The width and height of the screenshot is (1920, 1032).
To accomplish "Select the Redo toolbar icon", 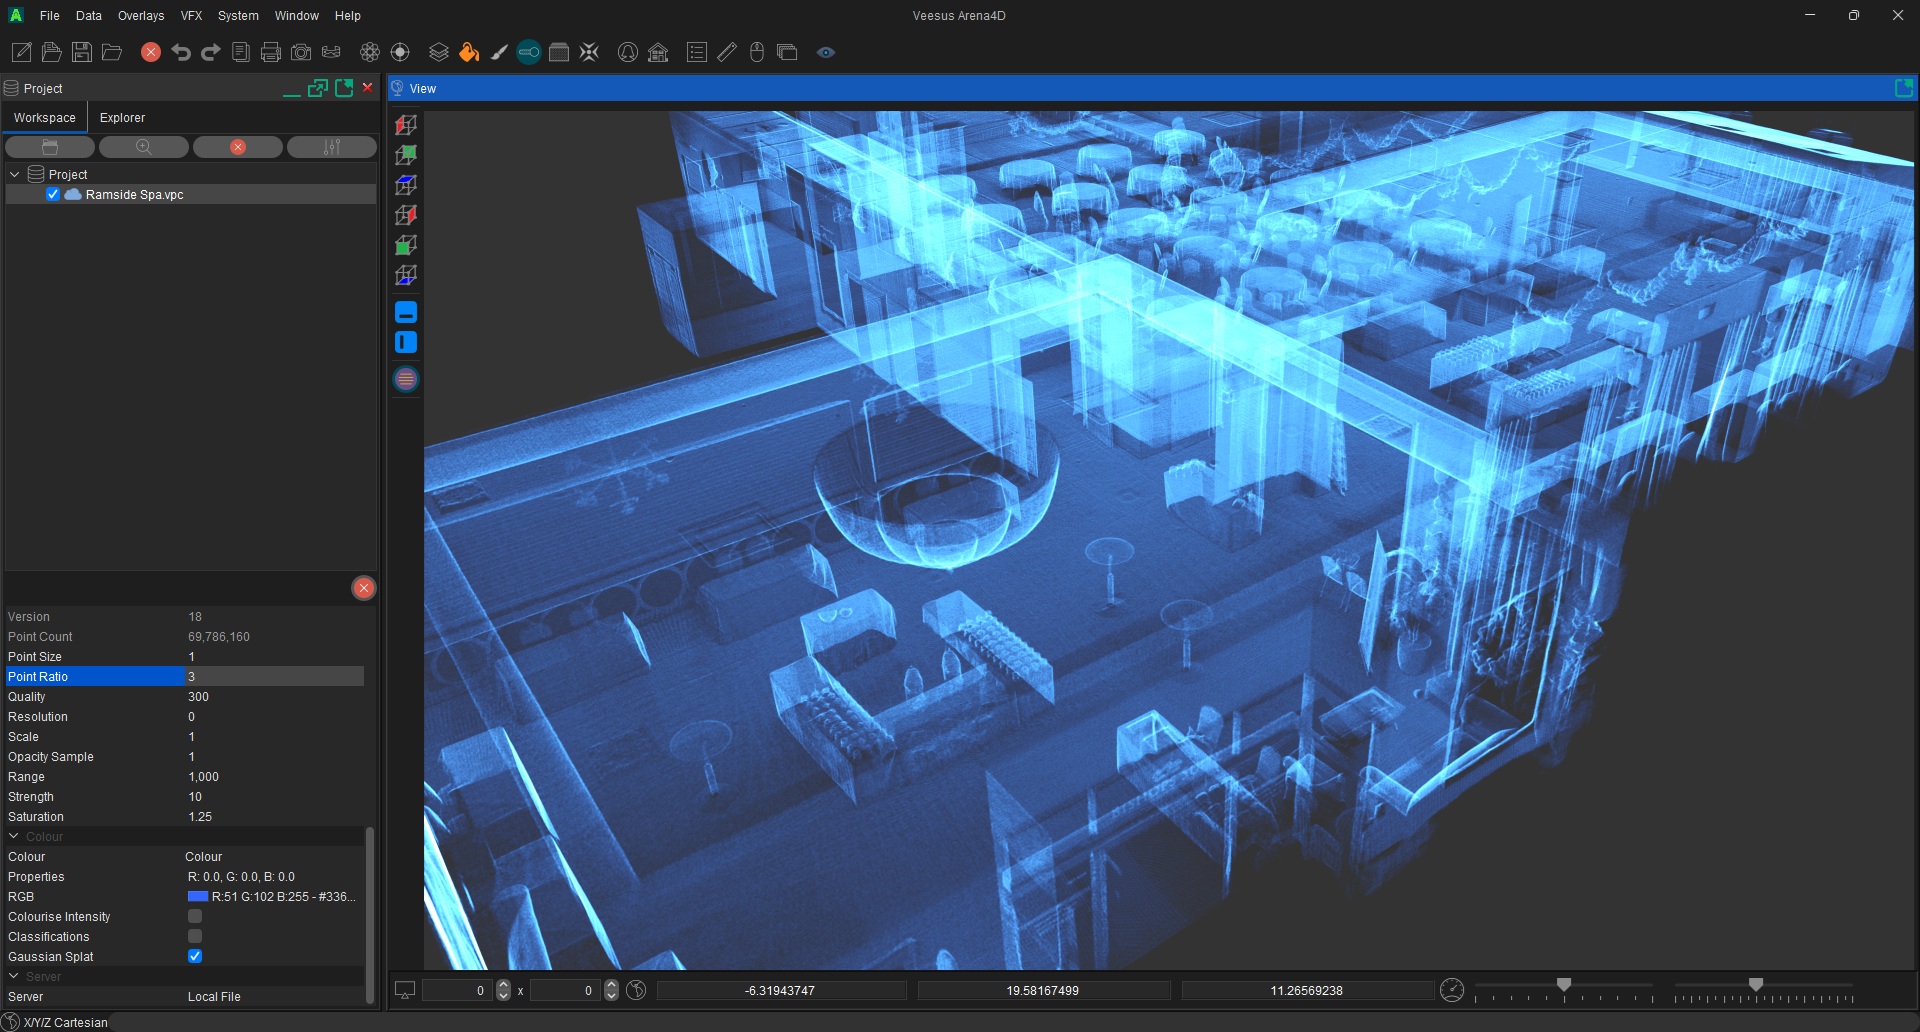I will [x=210, y=52].
